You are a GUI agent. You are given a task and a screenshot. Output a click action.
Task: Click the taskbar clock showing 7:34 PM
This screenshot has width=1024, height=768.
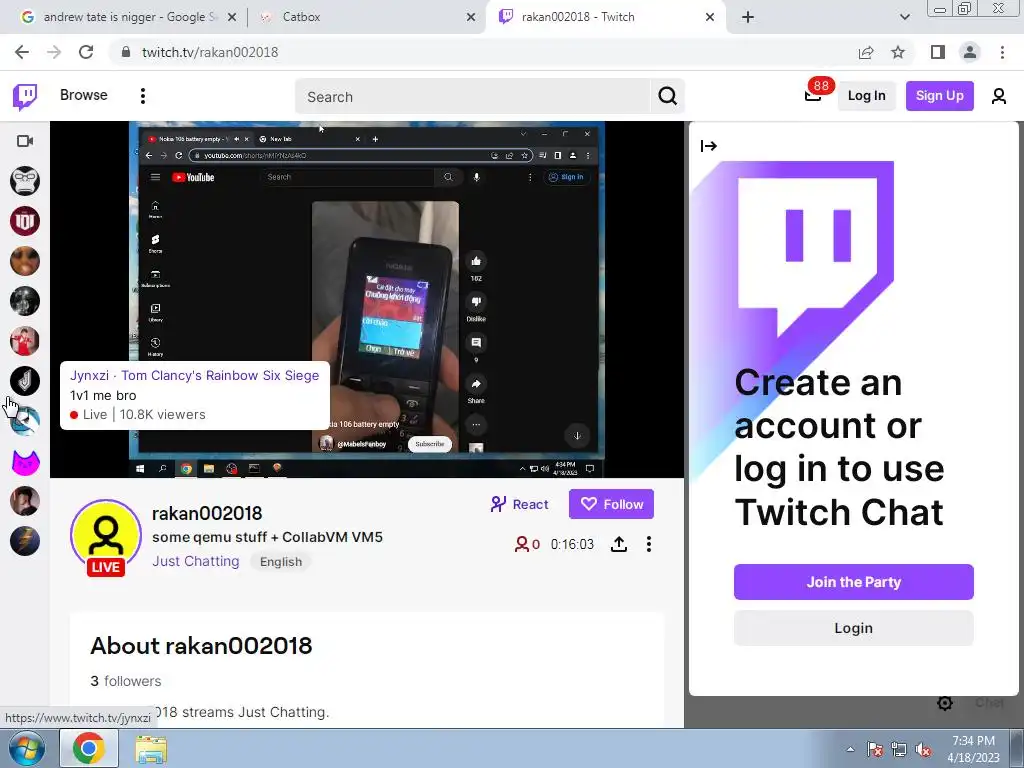click(973, 748)
